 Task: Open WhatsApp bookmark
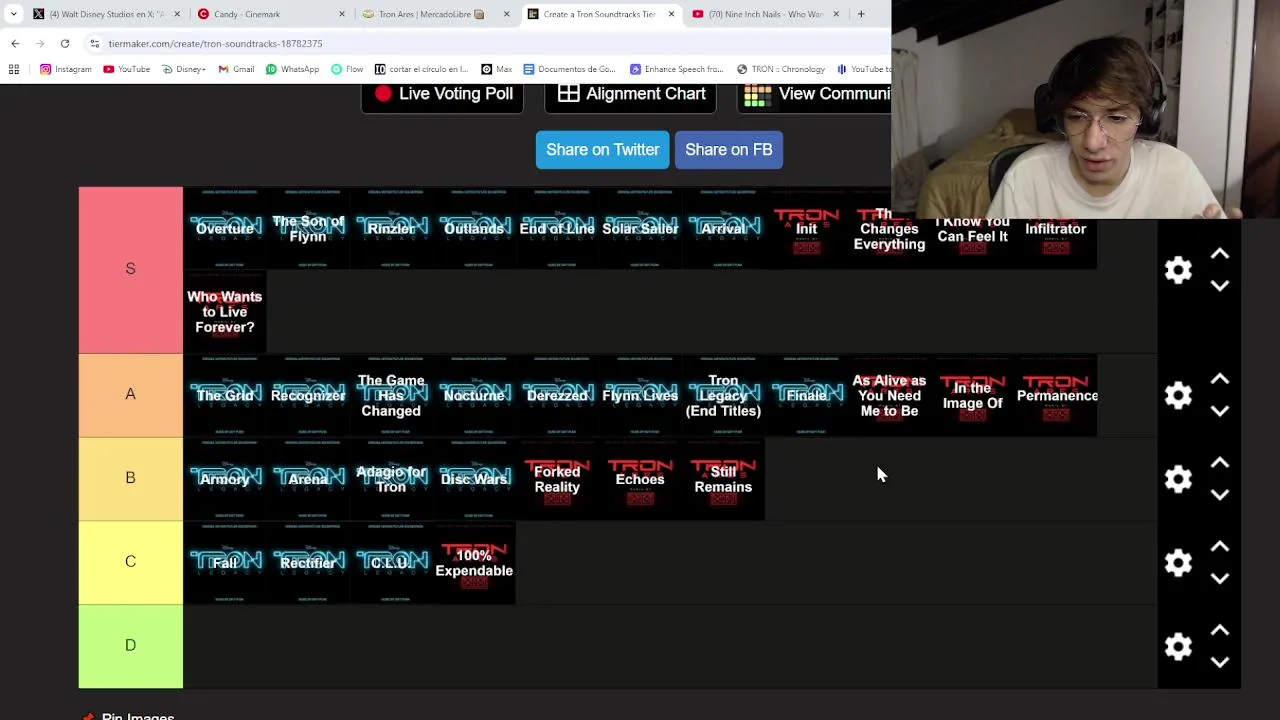coord(292,69)
